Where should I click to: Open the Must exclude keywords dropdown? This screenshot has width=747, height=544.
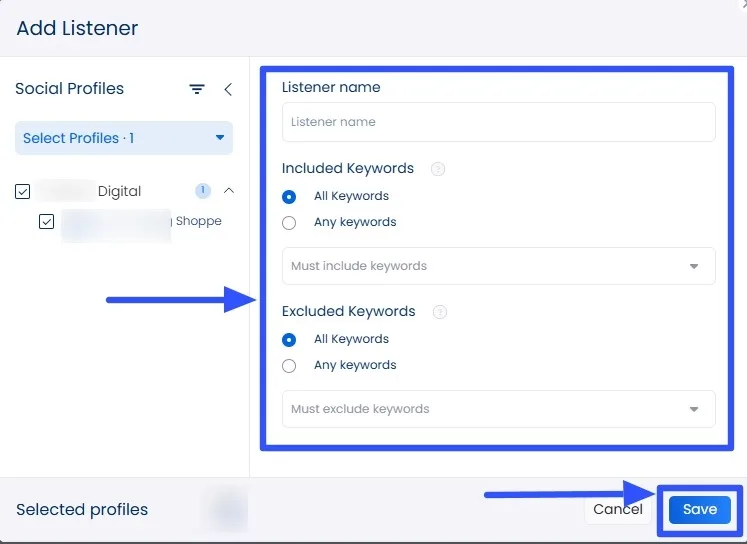pos(498,409)
